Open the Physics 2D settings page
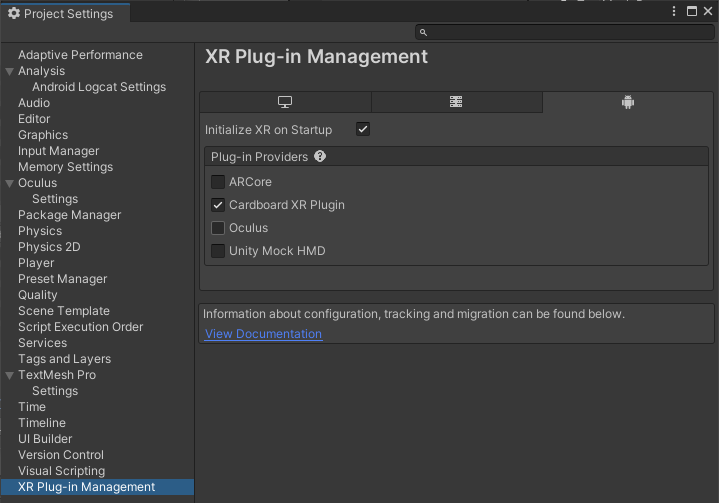Screen dimensions: 719x503 pos(49,247)
